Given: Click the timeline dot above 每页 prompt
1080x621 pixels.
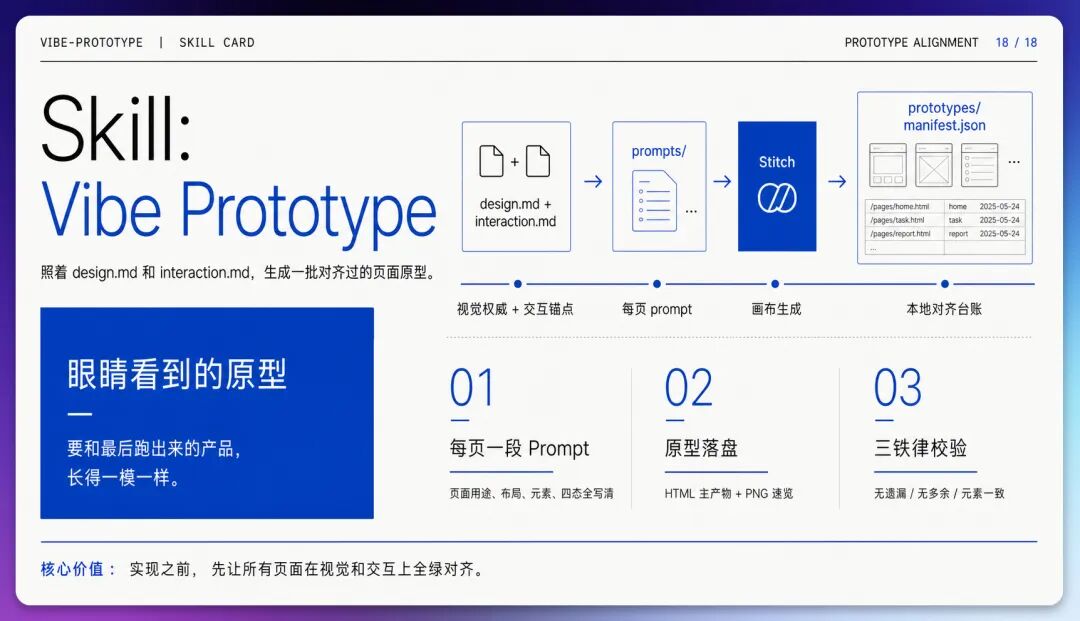Looking at the screenshot, I should (x=657, y=284).
